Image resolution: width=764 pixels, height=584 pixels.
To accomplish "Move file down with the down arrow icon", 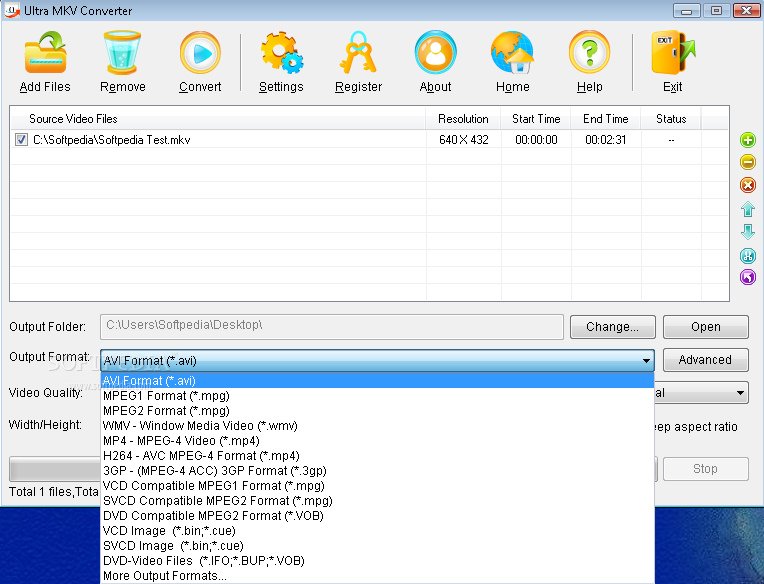I will 748,232.
